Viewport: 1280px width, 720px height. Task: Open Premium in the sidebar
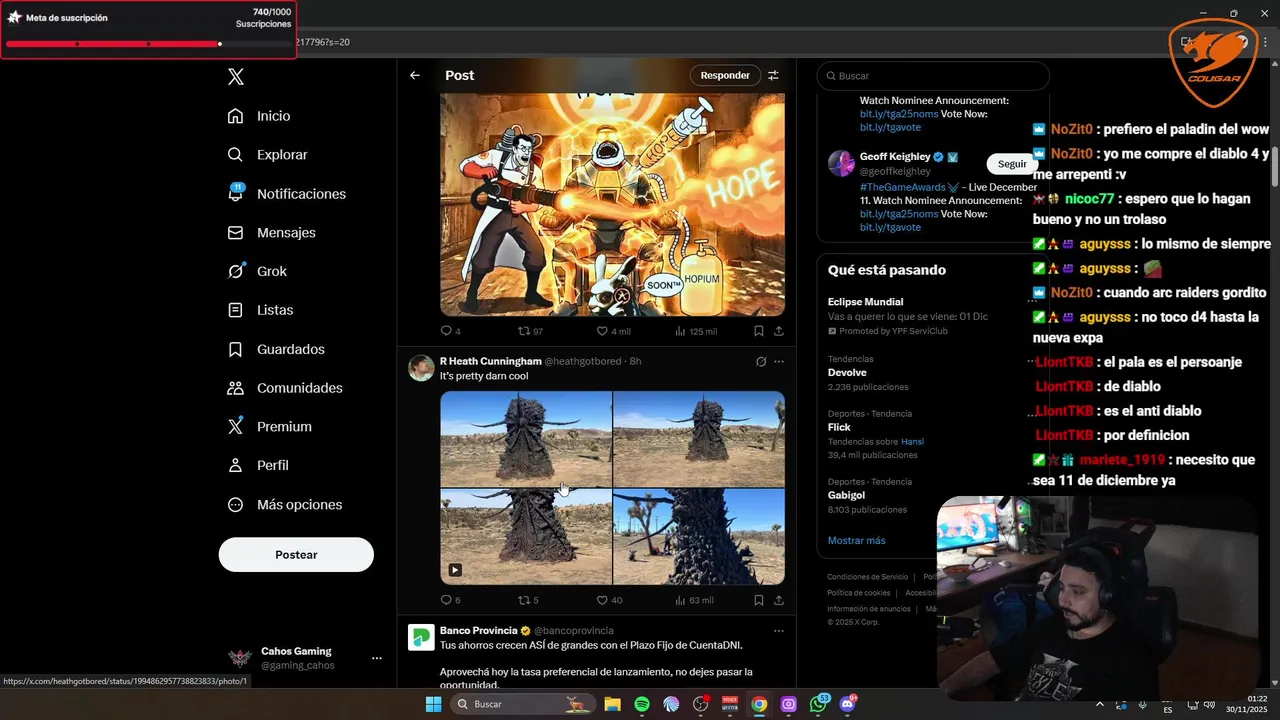(x=269, y=426)
